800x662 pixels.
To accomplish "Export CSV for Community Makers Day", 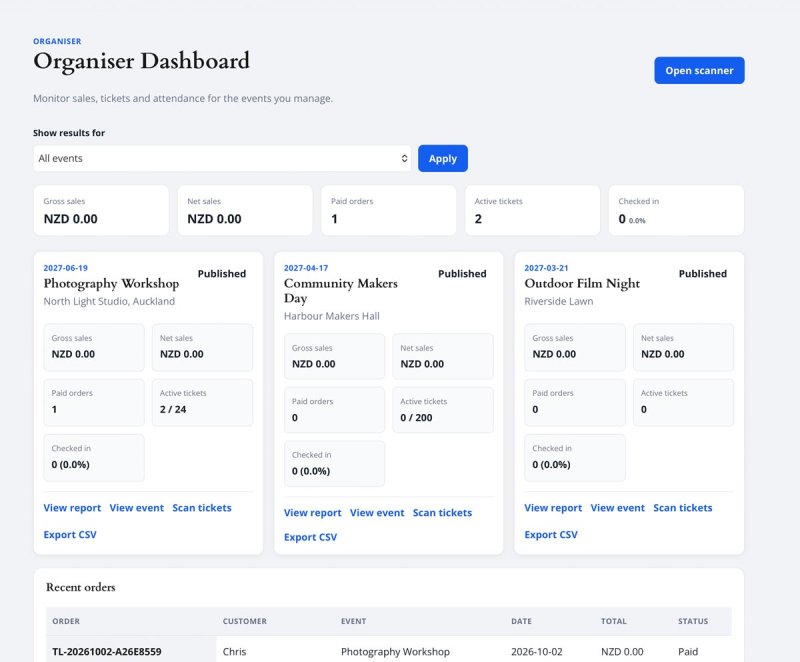I will pos(310,537).
